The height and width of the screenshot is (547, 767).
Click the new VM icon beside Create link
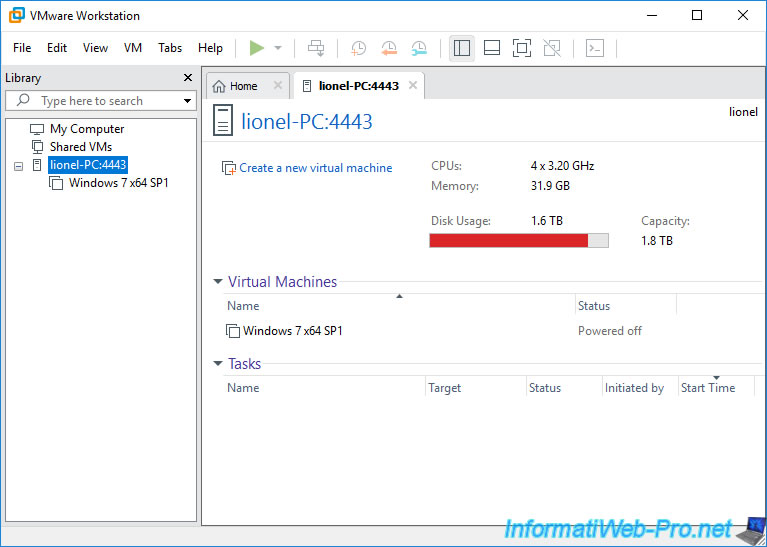click(229, 168)
